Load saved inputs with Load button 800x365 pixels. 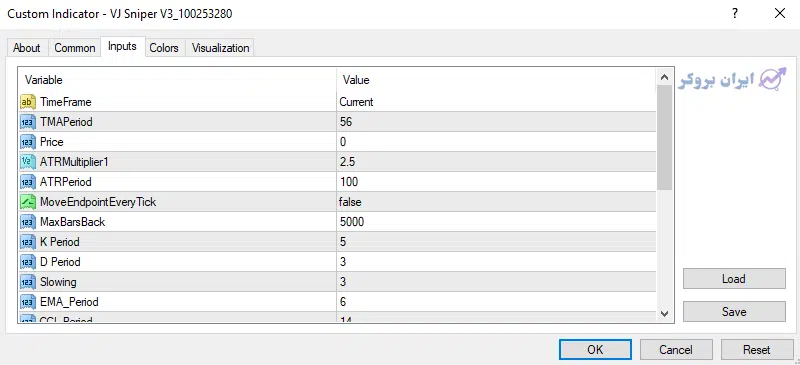pyautogui.click(x=734, y=279)
